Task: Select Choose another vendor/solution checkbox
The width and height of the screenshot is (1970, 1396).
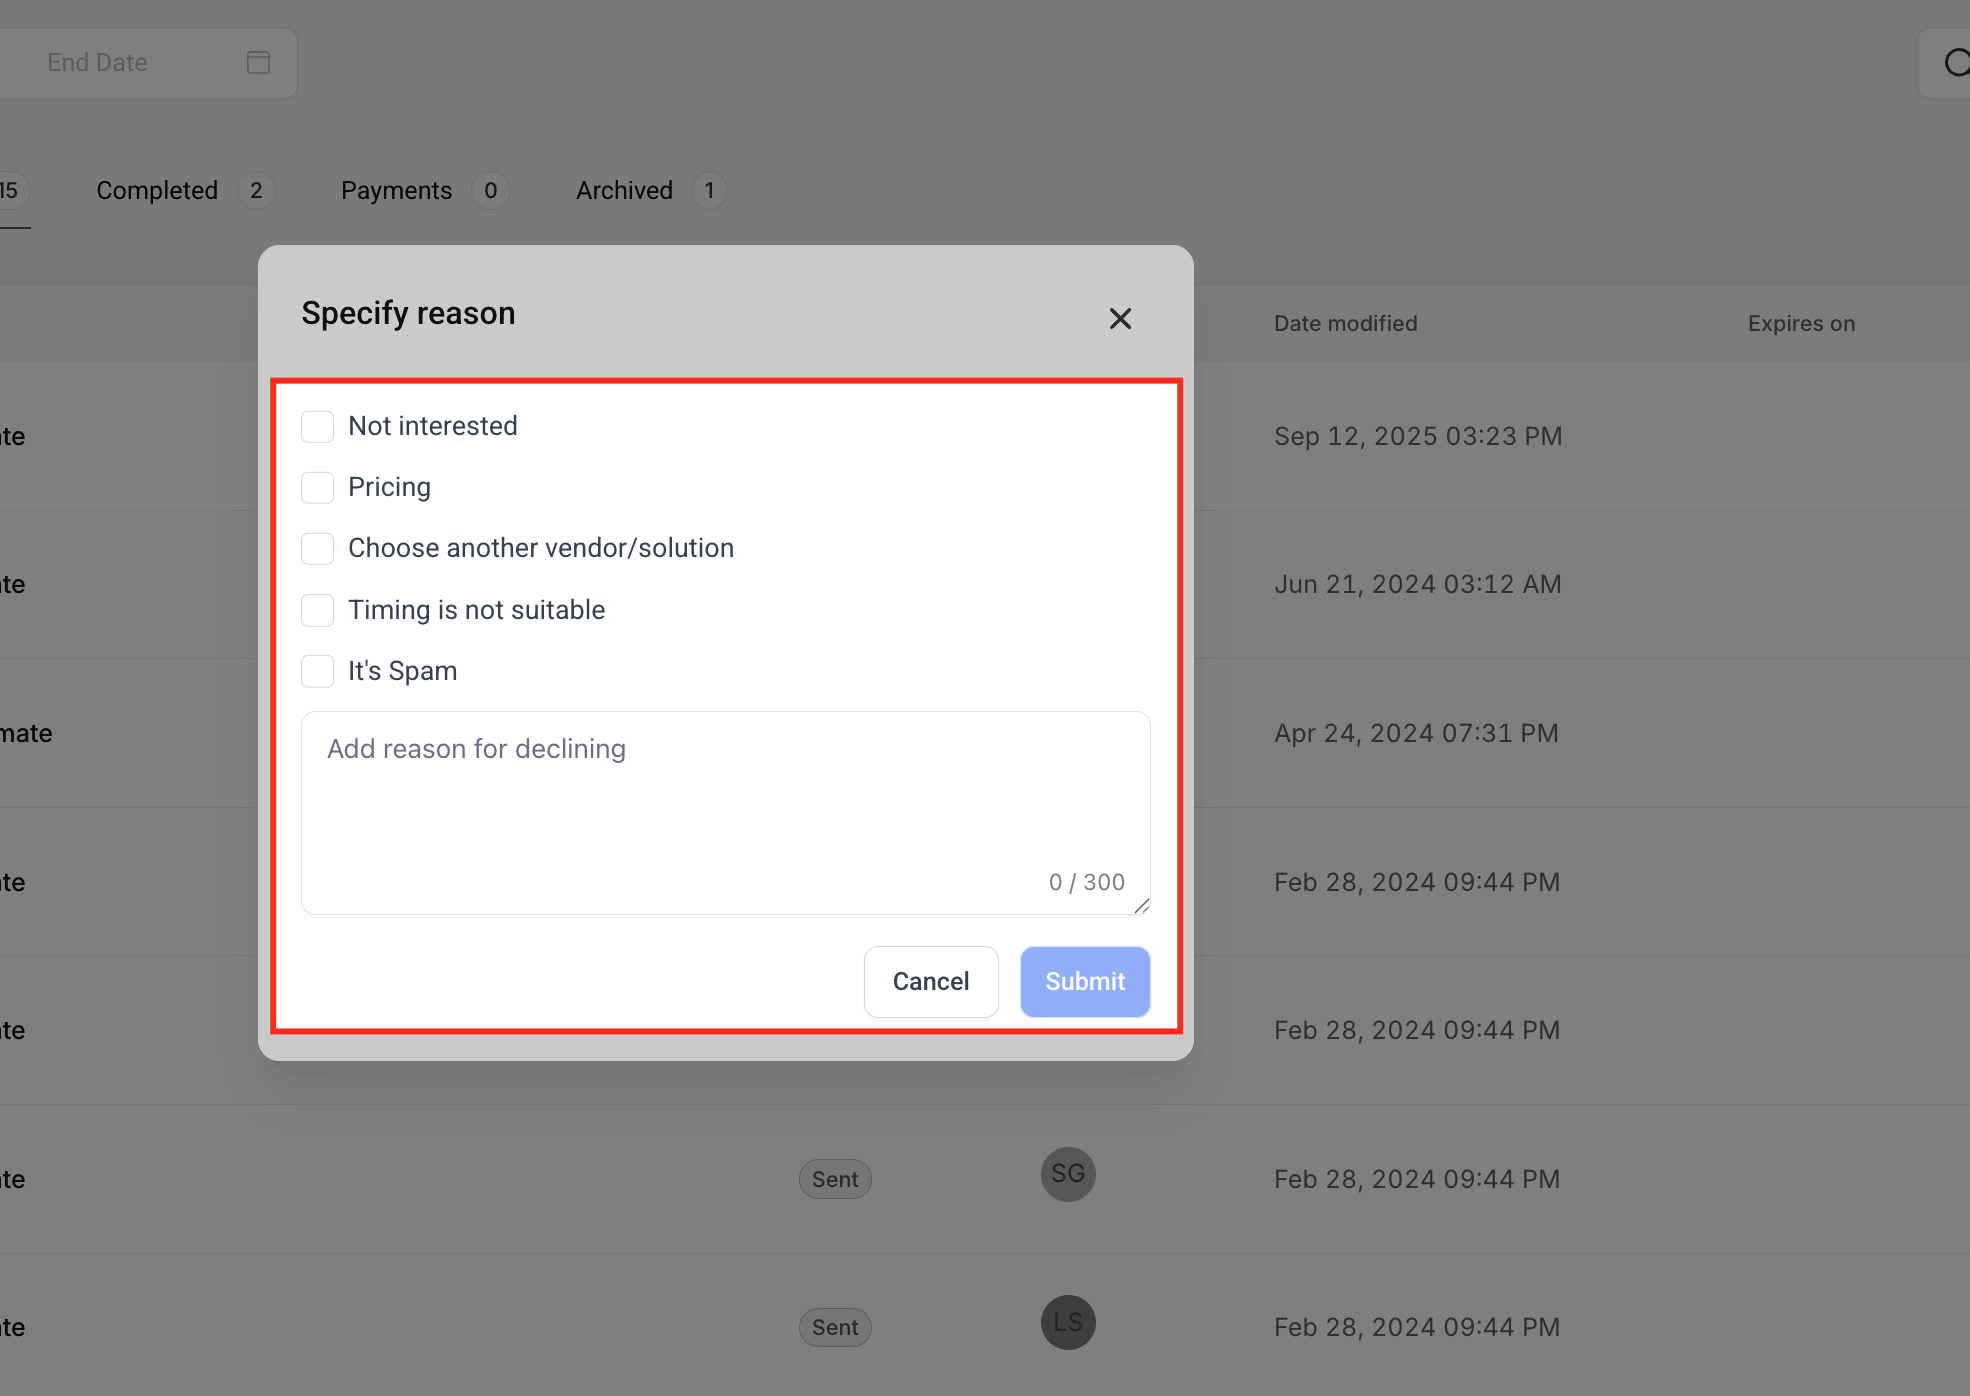Action: tap(318, 549)
